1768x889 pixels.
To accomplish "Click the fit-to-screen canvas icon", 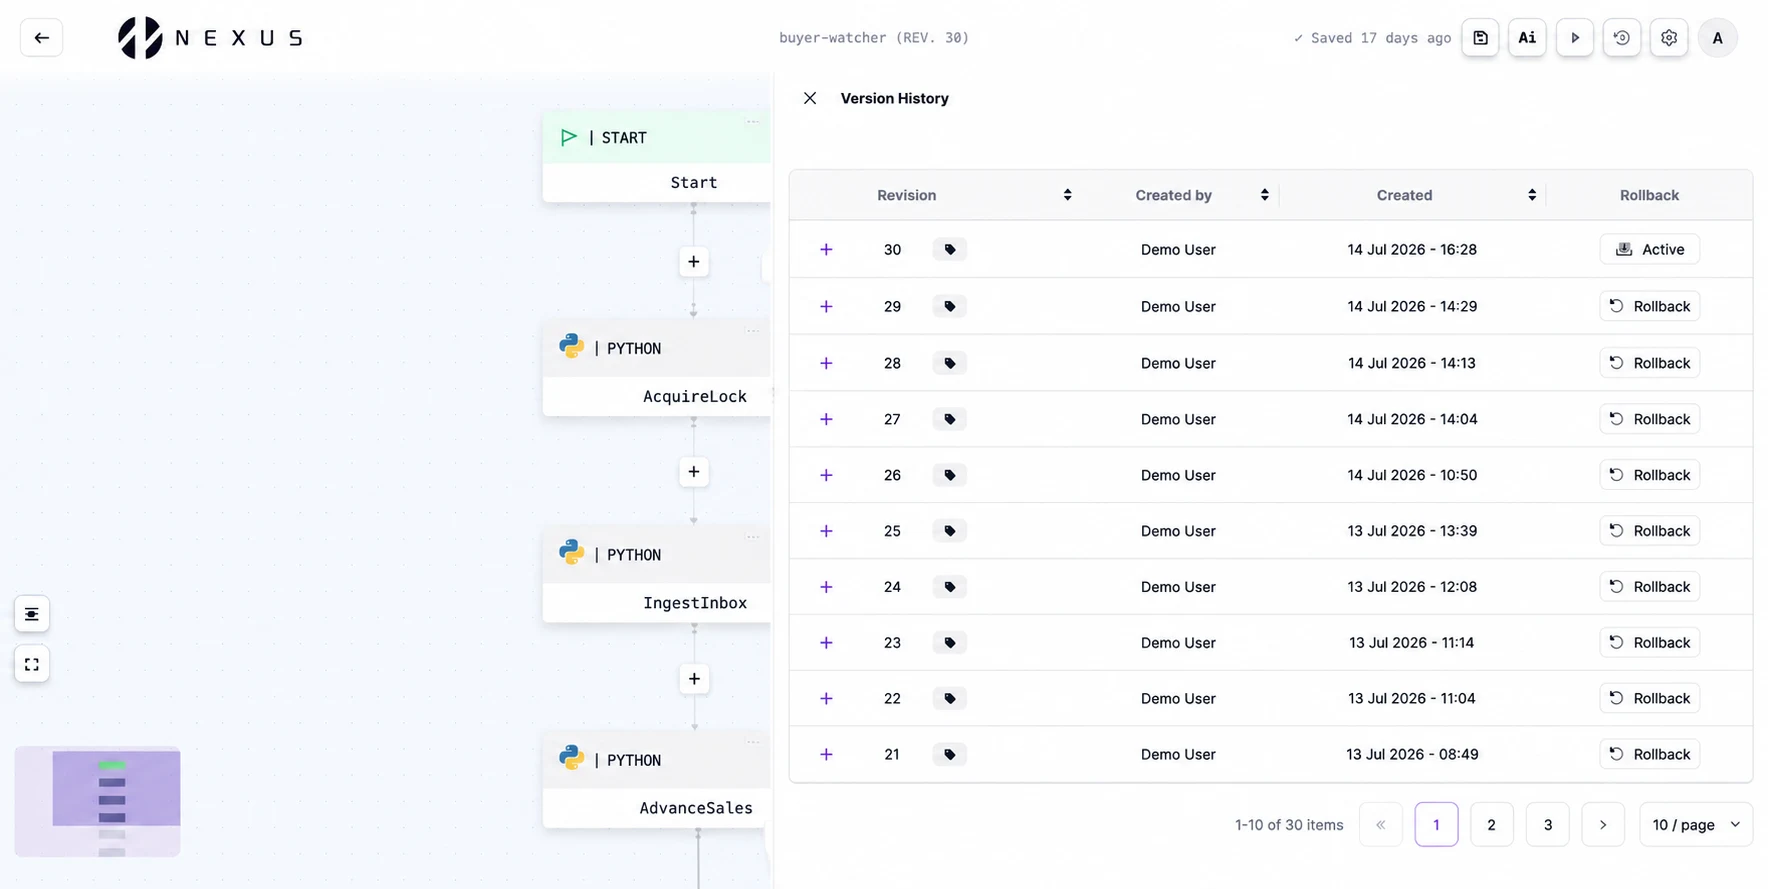I will click(32, 664).
